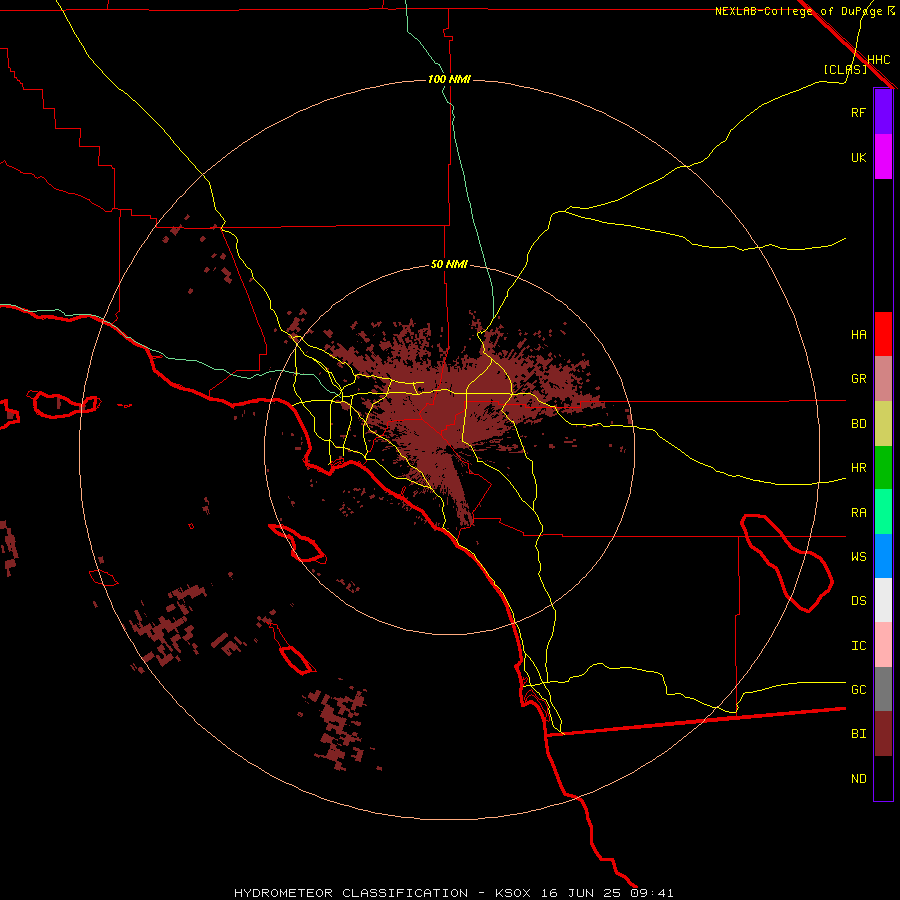The width and height of the screenshot is (900, 900).
Task: Click the Hydrometeor Classification KSOX title text
Action: [x=453, y=893]
